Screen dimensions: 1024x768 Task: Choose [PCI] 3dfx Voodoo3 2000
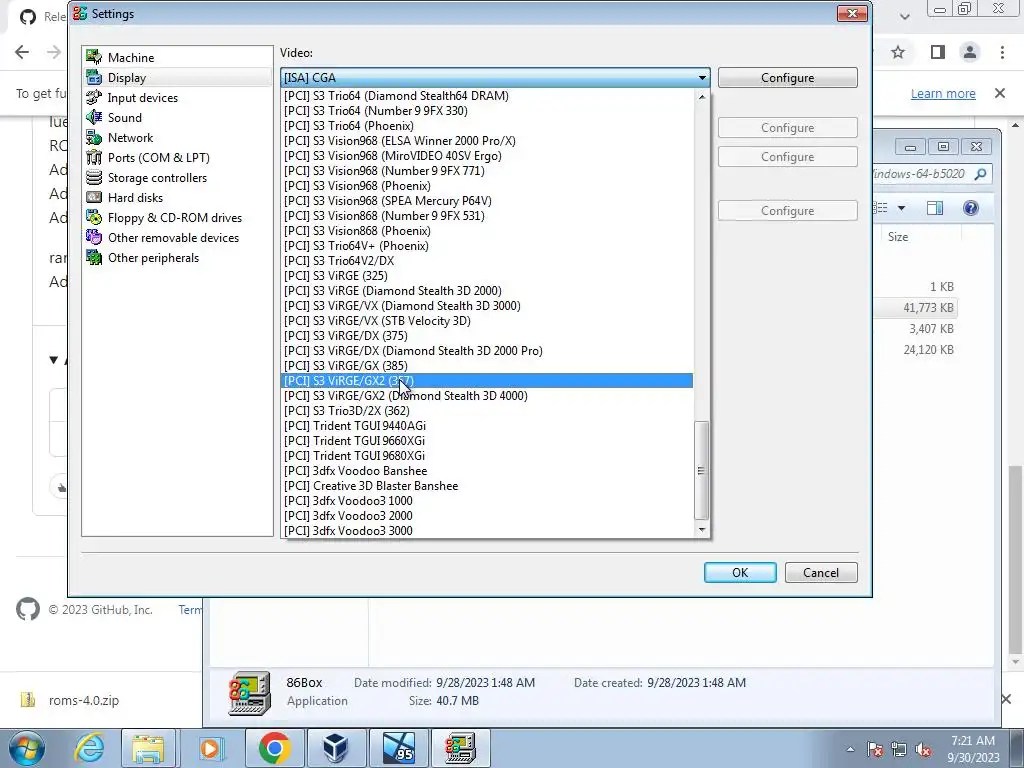[x=487, y=517]
